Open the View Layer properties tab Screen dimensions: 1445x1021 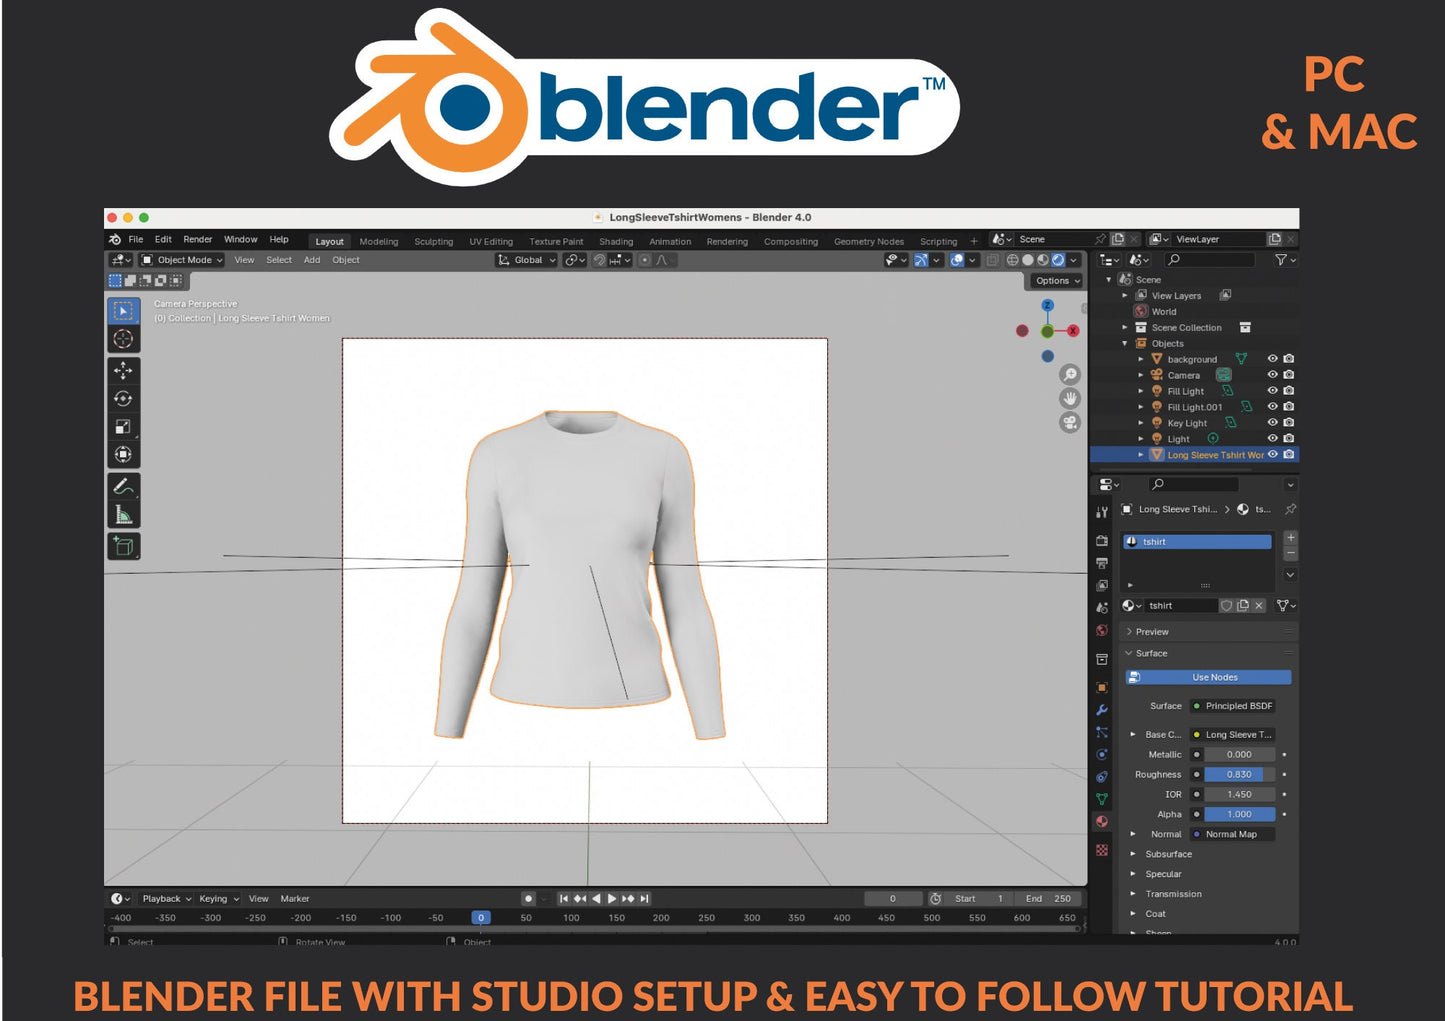(x=1102, y=585)
